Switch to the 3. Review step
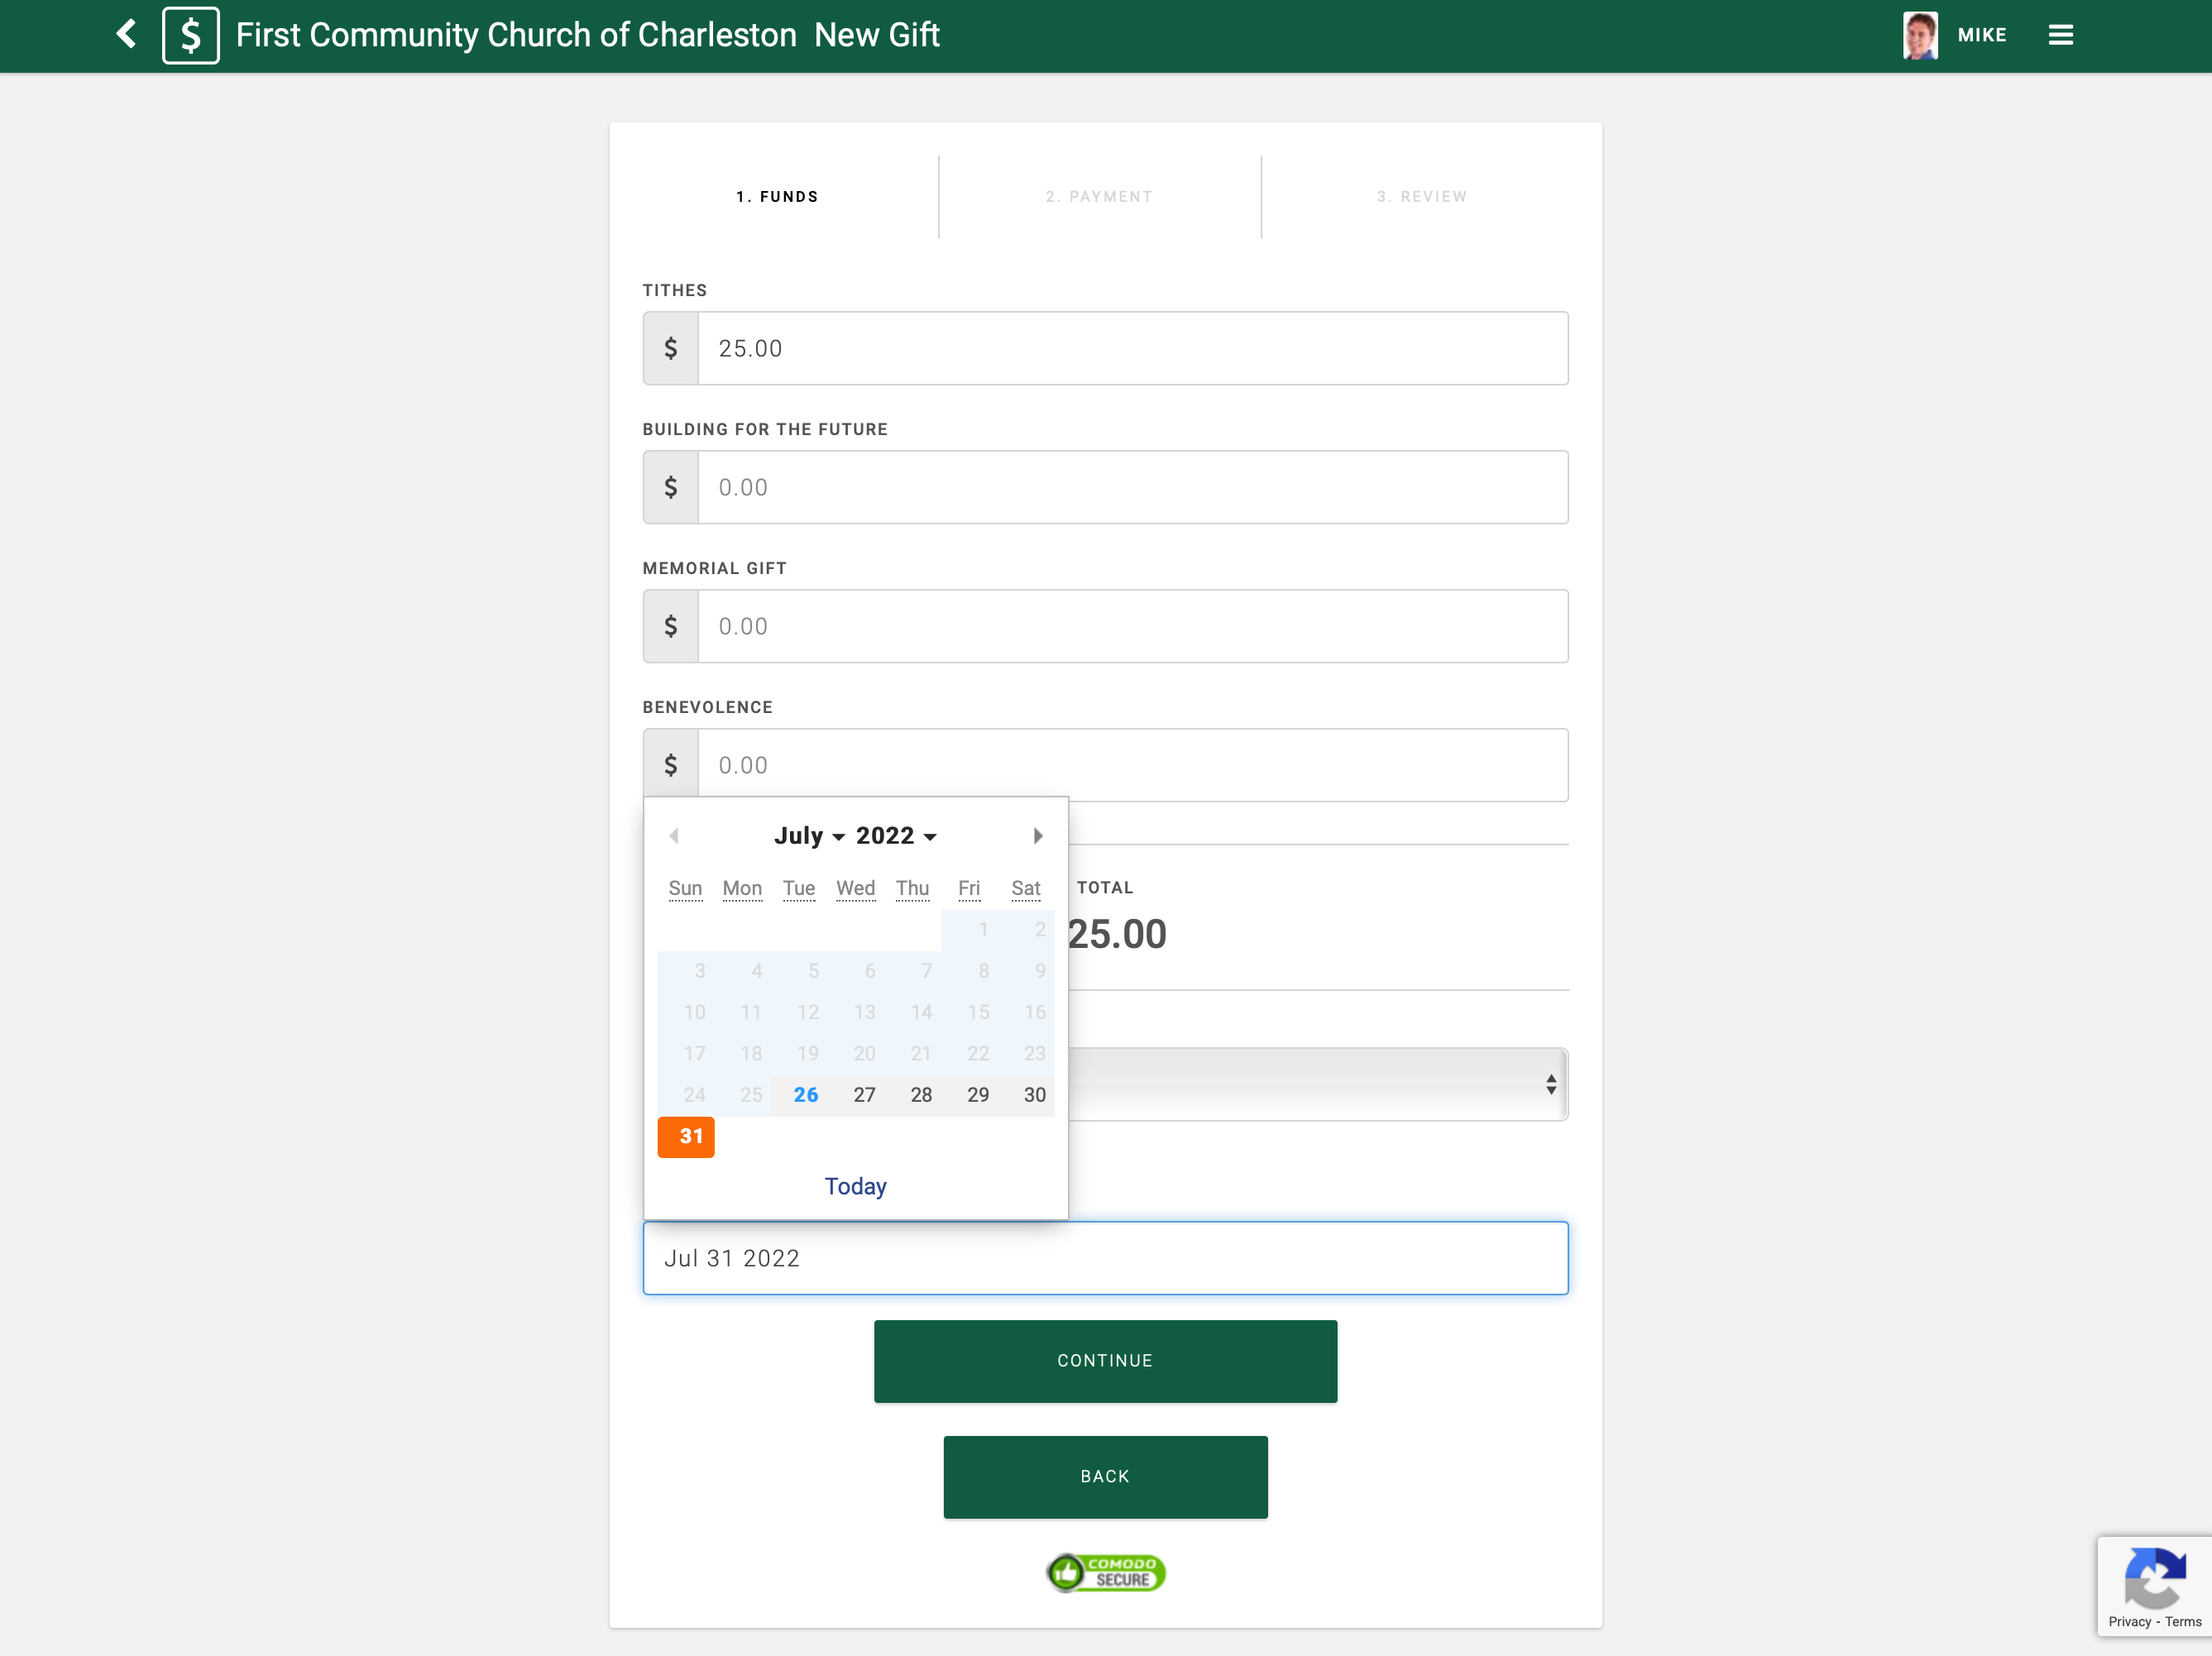 point(1421,197)
